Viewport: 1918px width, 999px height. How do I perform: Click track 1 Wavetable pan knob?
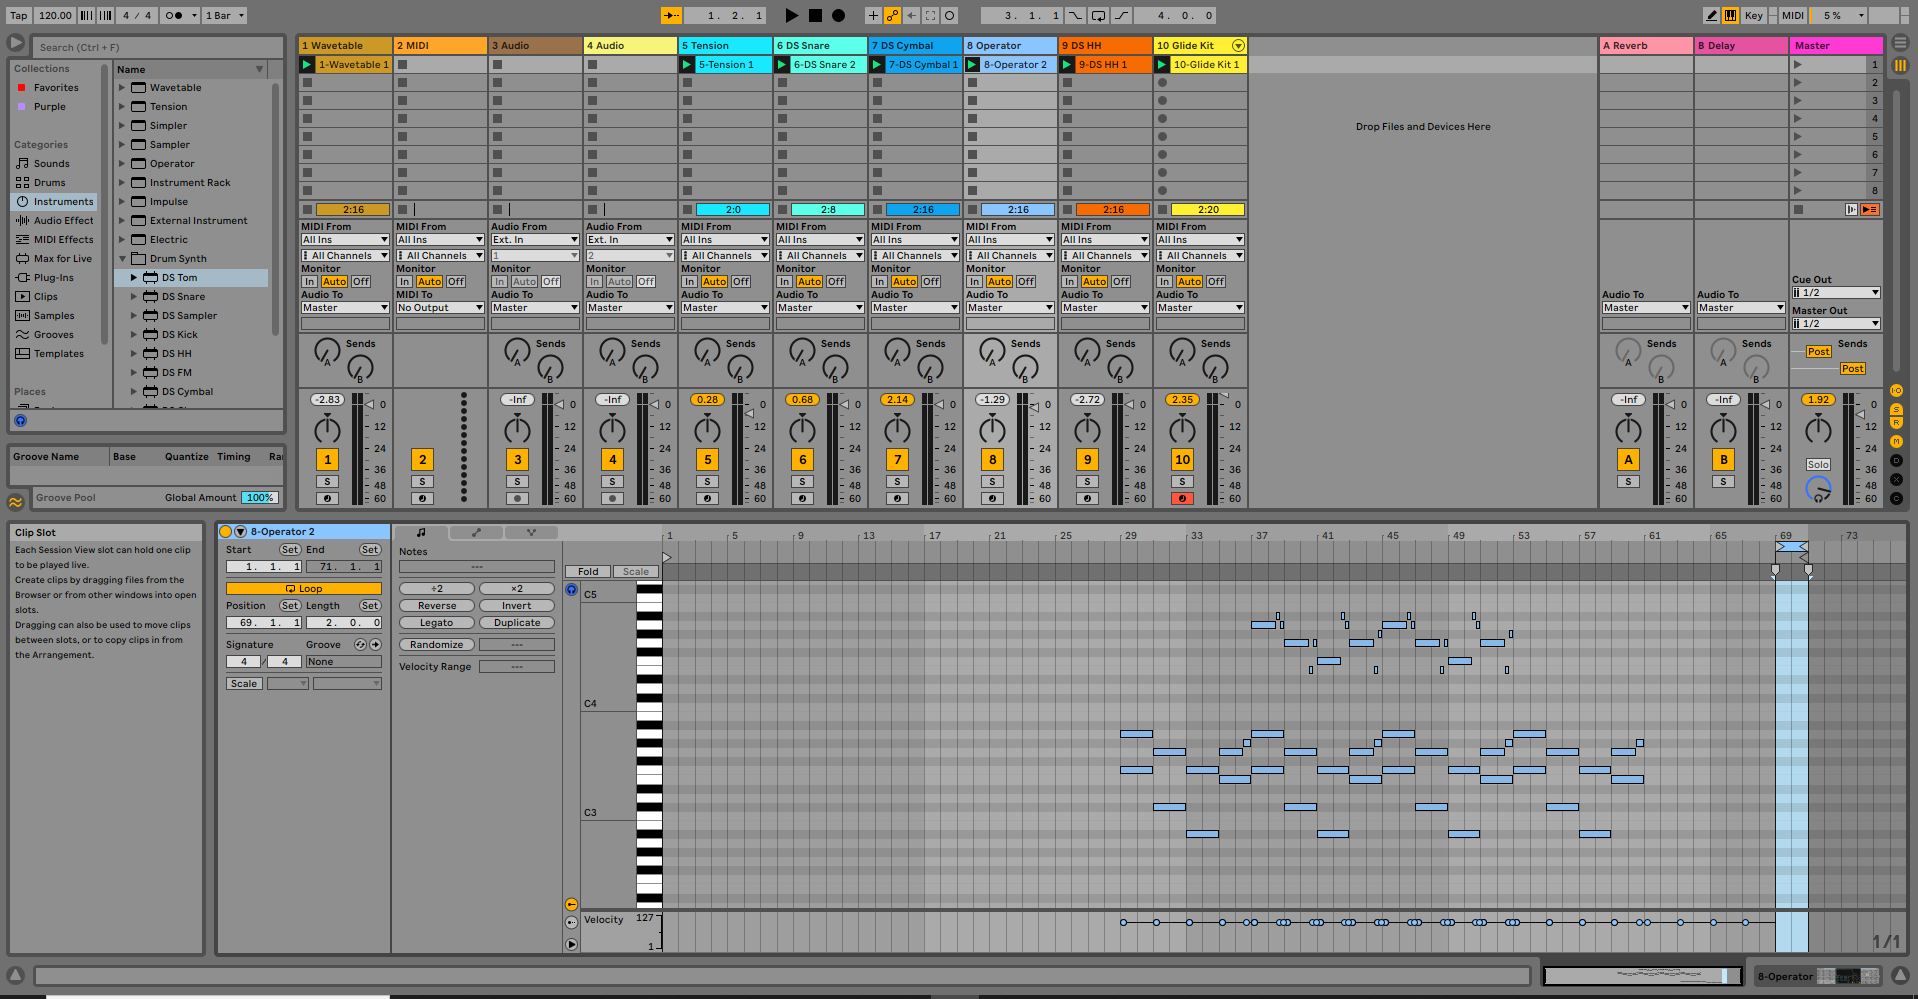tap(327, 430)
